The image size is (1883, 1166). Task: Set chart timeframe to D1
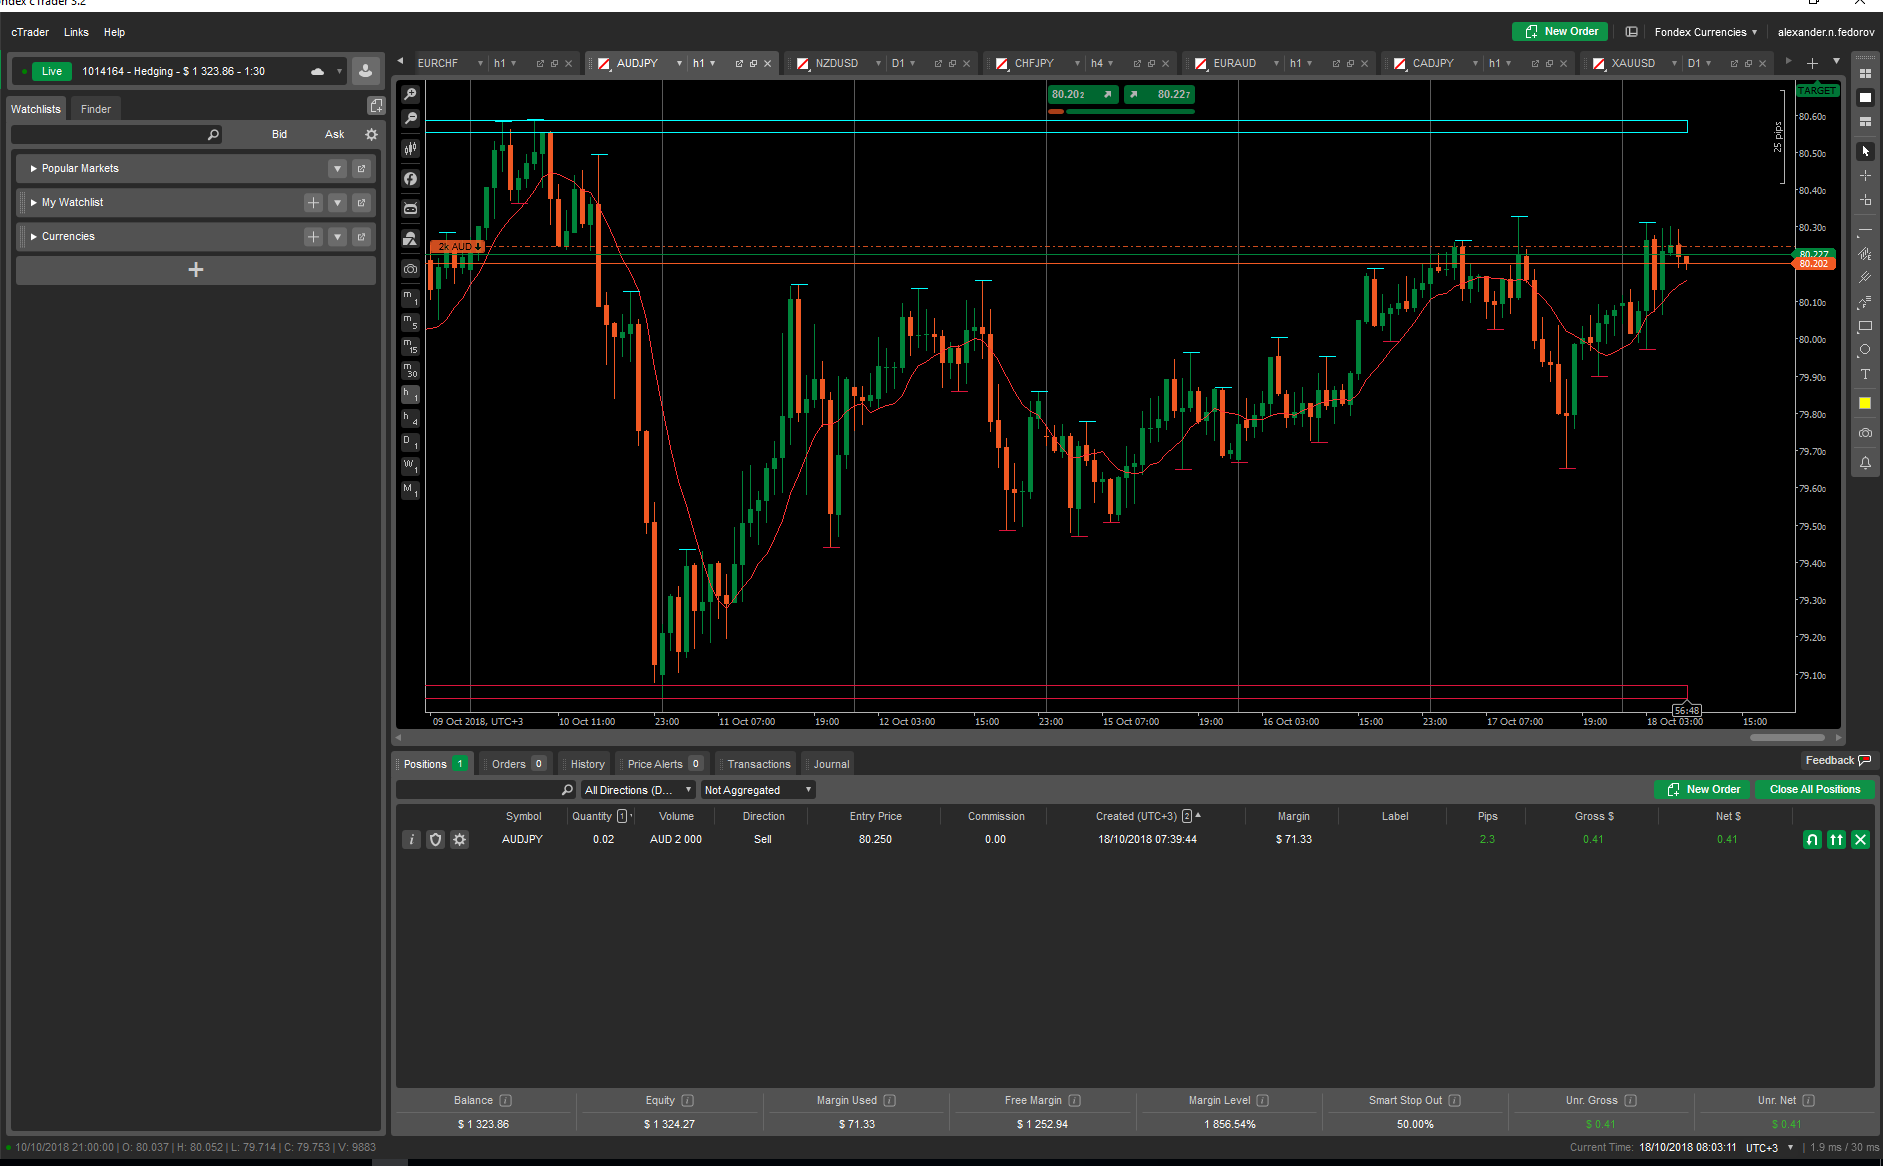click(410, 442)
